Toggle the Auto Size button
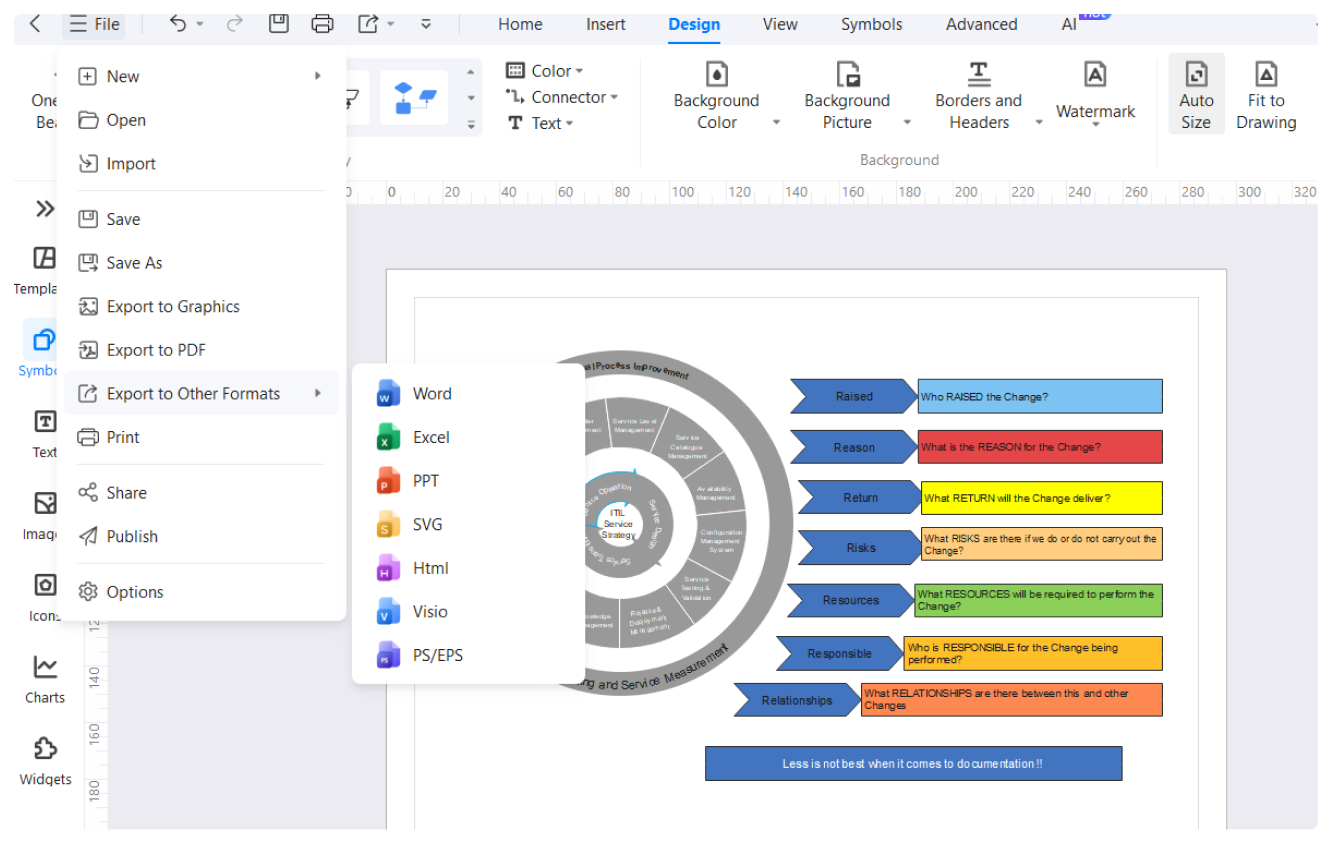 tap(1196, 94)
